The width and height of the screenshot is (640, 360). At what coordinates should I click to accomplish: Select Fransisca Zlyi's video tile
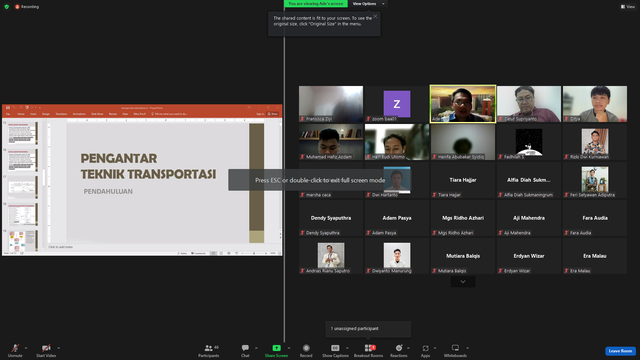(x=331, y=104)
